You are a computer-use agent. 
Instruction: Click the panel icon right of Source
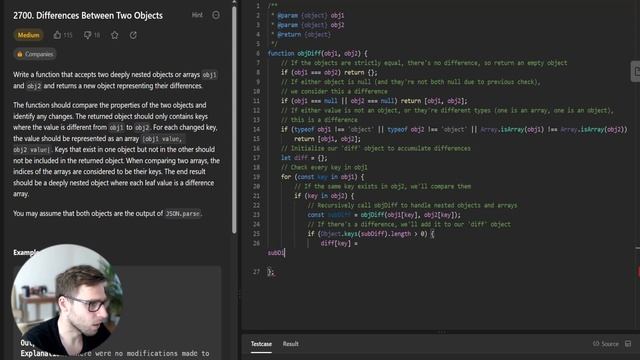pyautogui.click(x=628, y=344)
